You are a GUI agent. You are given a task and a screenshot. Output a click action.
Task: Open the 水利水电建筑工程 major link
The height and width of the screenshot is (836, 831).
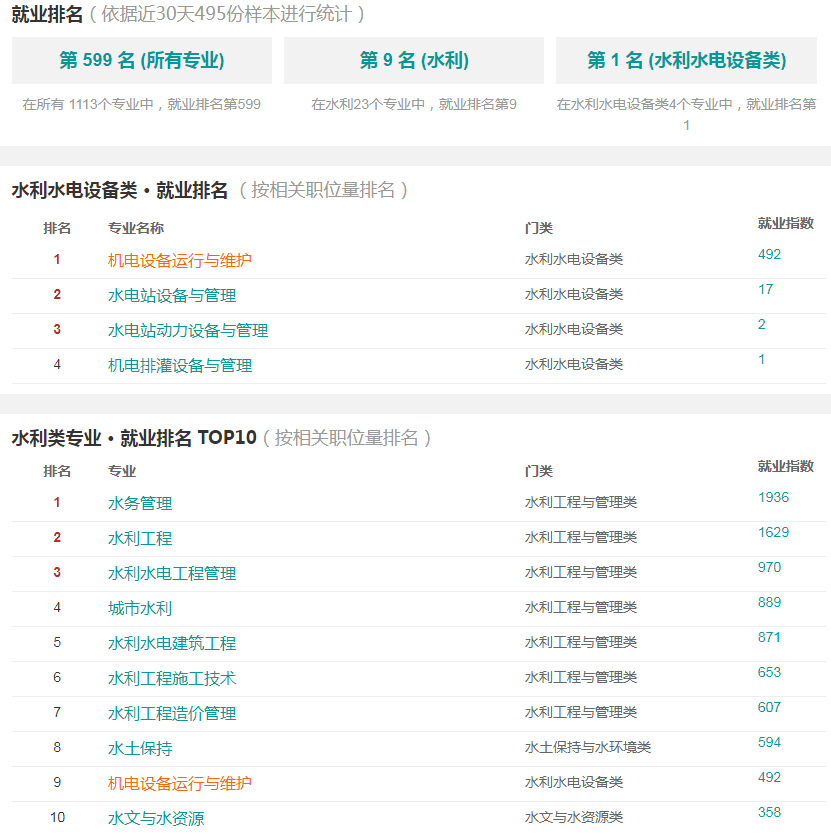tap(172, 644)
